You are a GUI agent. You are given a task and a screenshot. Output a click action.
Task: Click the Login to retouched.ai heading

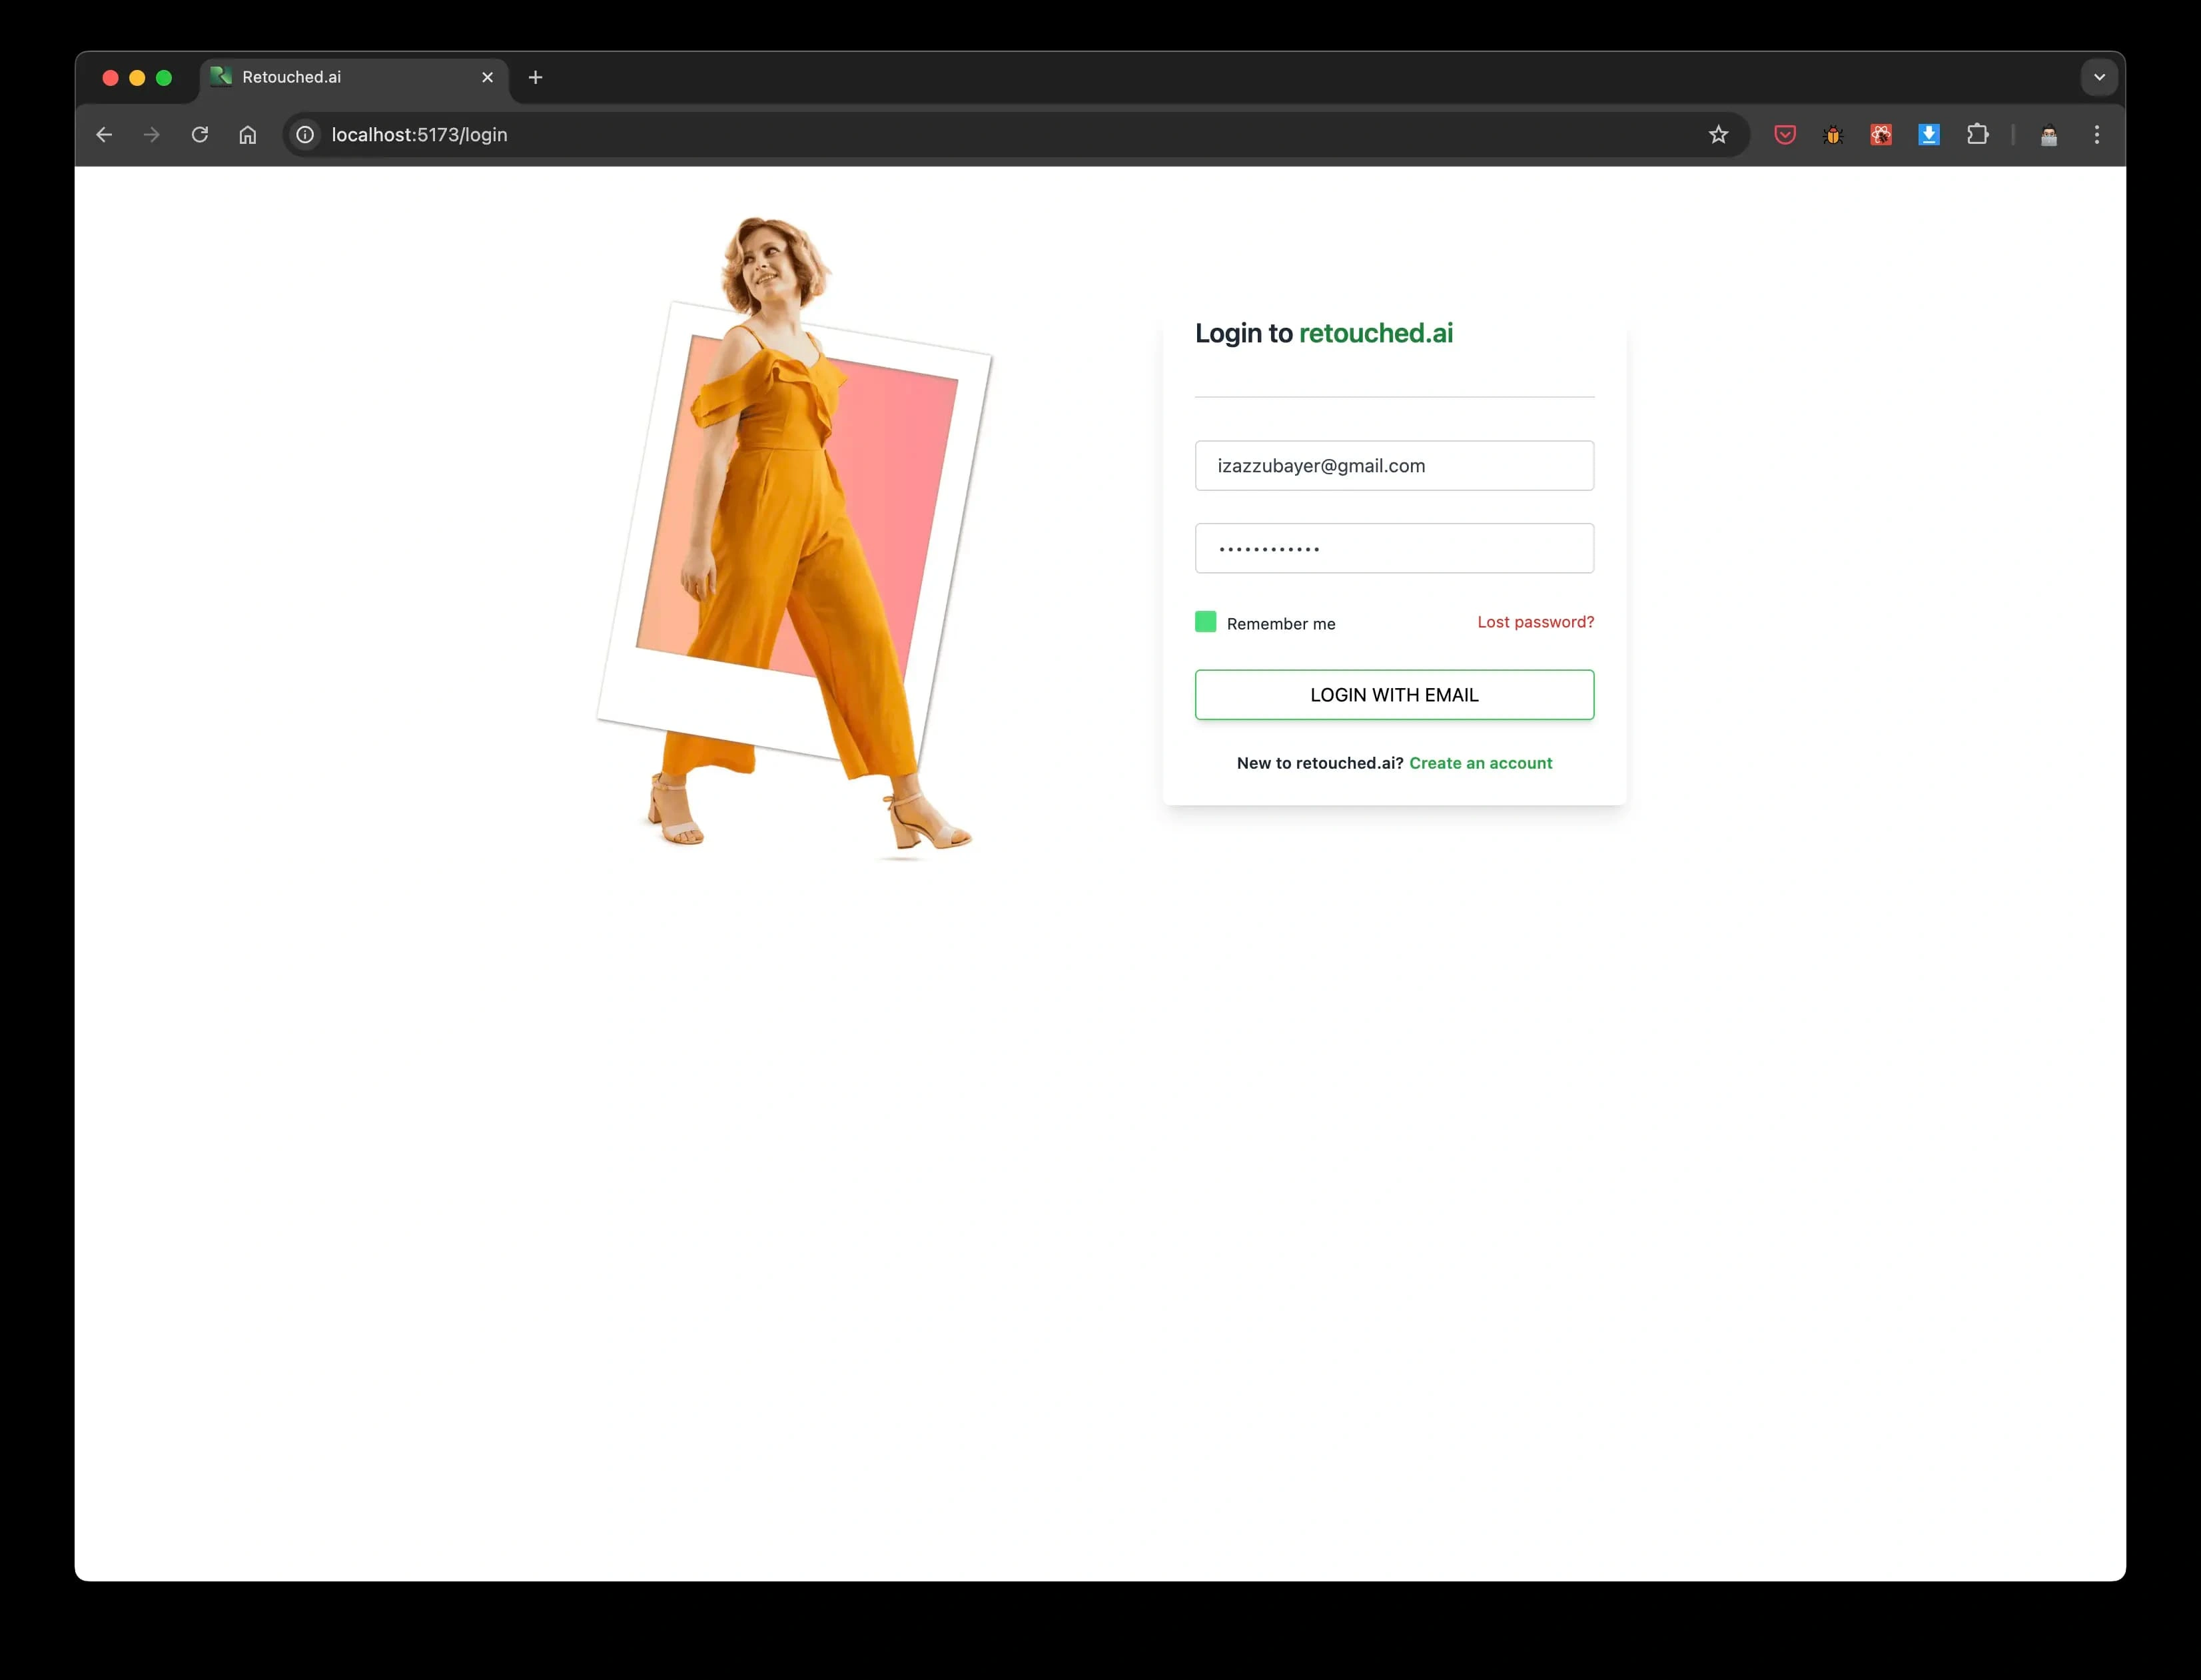1324,333
